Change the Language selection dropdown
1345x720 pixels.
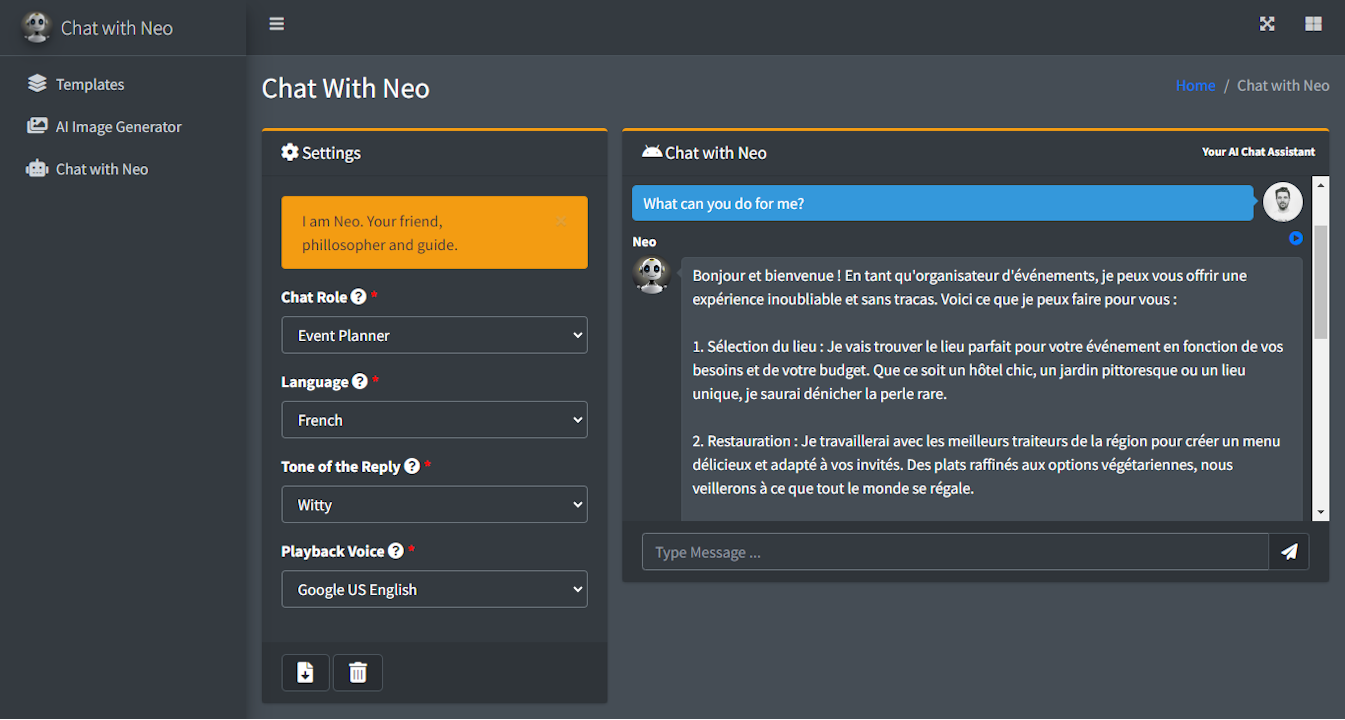pos(434,419)
